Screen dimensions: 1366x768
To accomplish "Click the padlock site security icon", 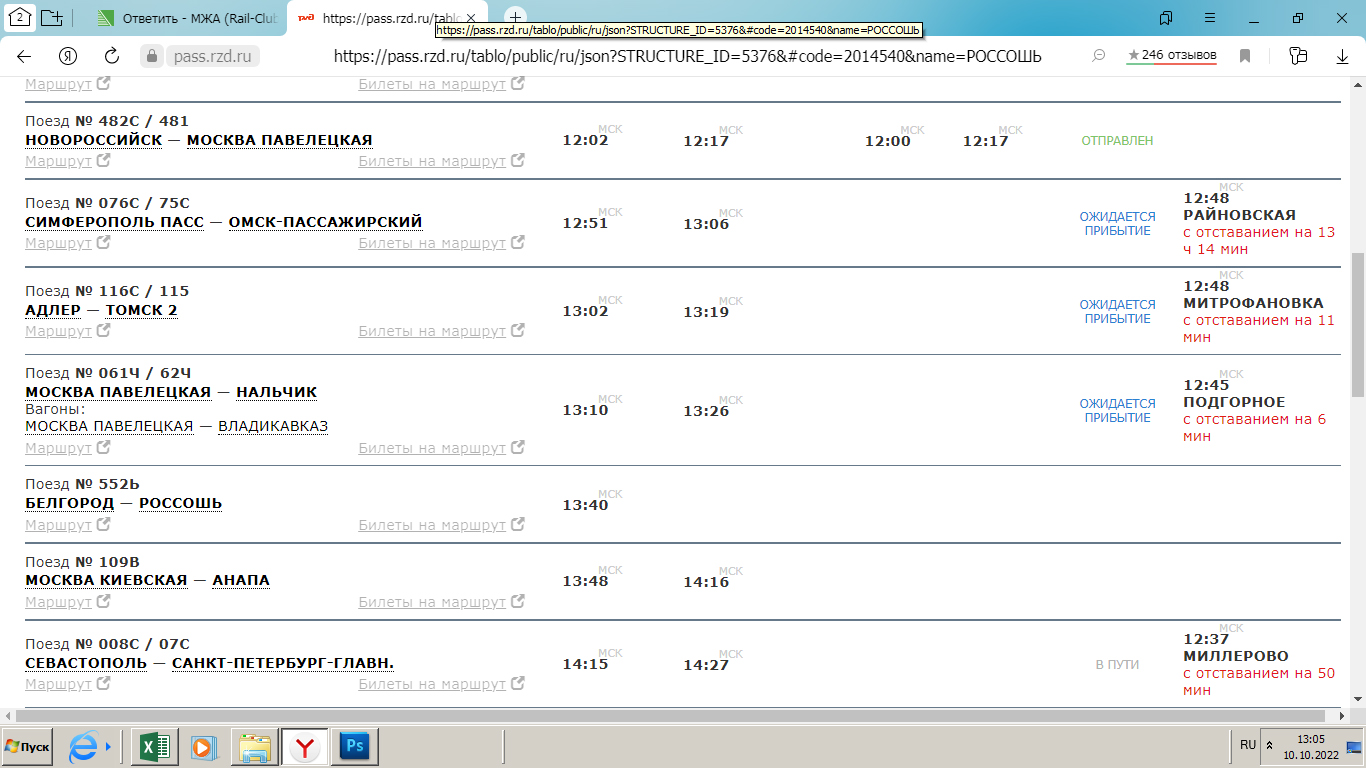I will click(x=151, y=57).
